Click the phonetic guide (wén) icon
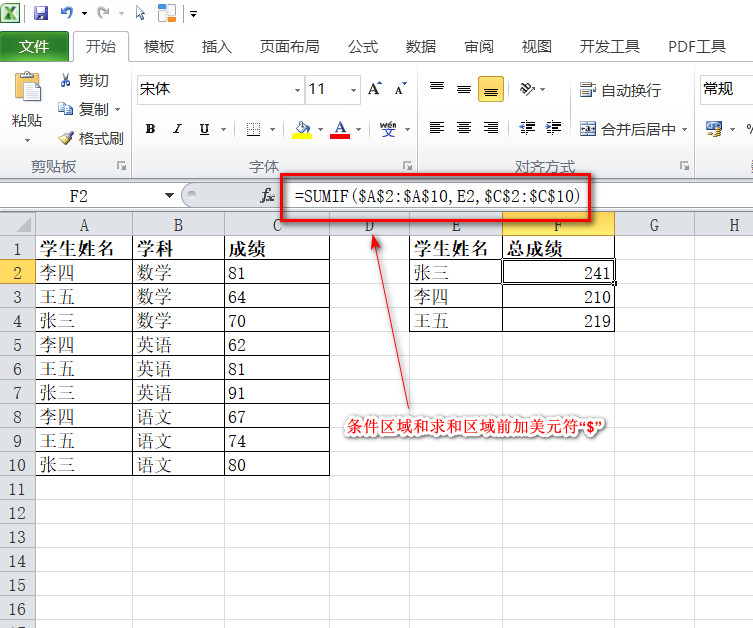This screenshot has width=753, height=628. pos(388,129)
